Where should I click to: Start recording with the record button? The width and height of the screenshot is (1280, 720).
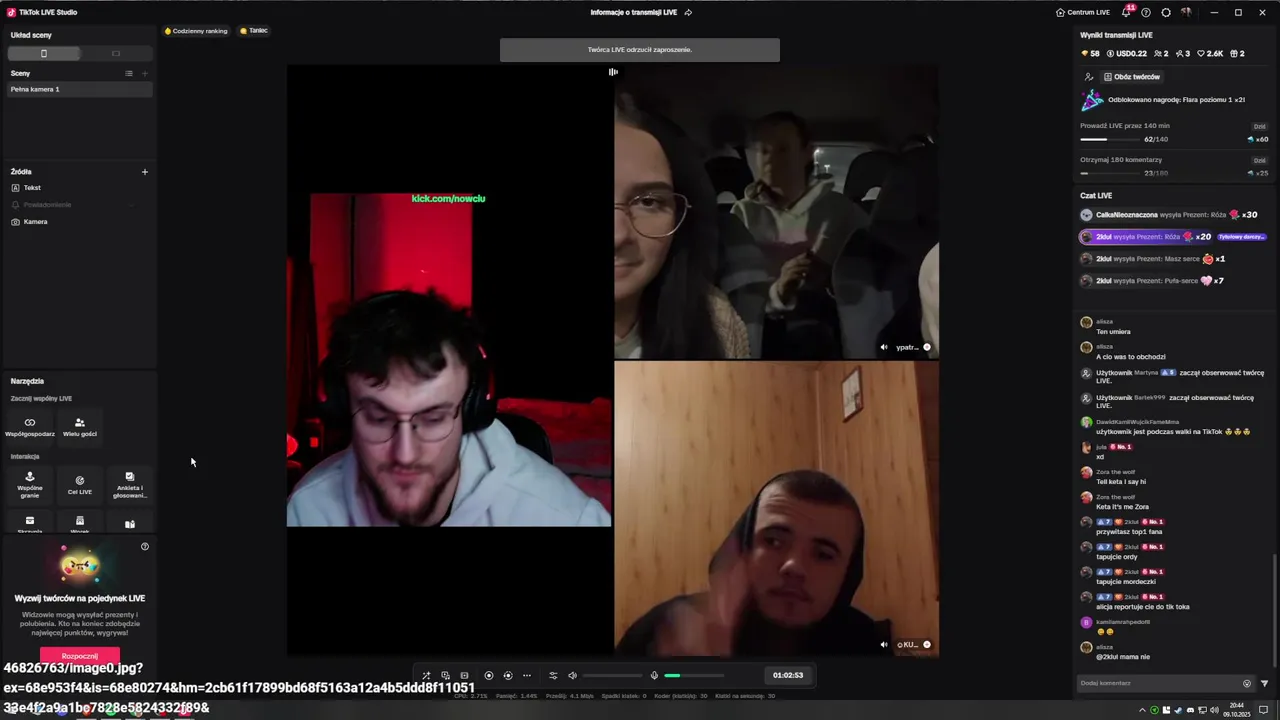tap(488, 675)
